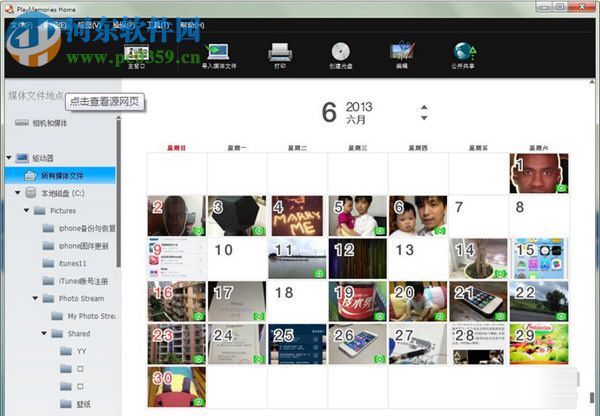Open June 20 thumbnail
The image size is (600, 416).
pos(418,301)
